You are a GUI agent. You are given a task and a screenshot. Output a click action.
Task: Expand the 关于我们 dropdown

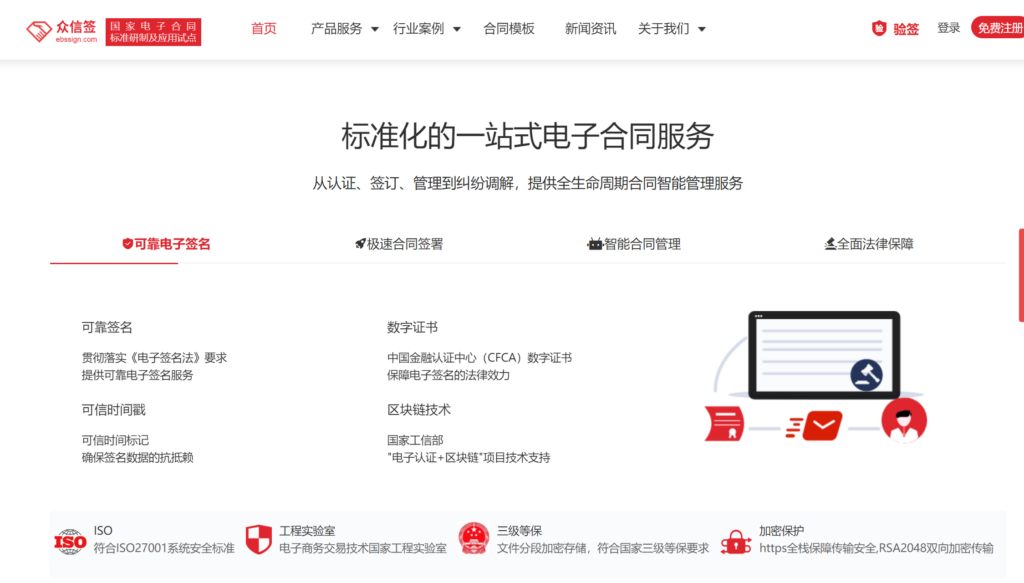(666, 29)
